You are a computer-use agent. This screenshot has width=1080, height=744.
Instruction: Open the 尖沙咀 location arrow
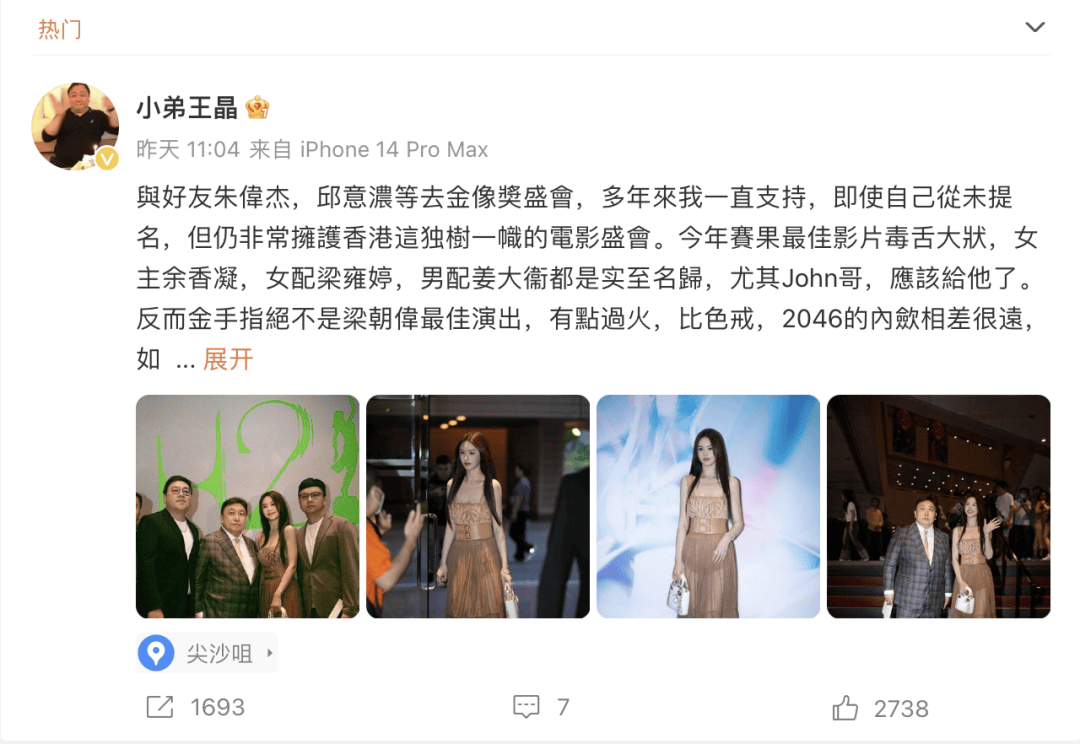(x=270, y=652)
